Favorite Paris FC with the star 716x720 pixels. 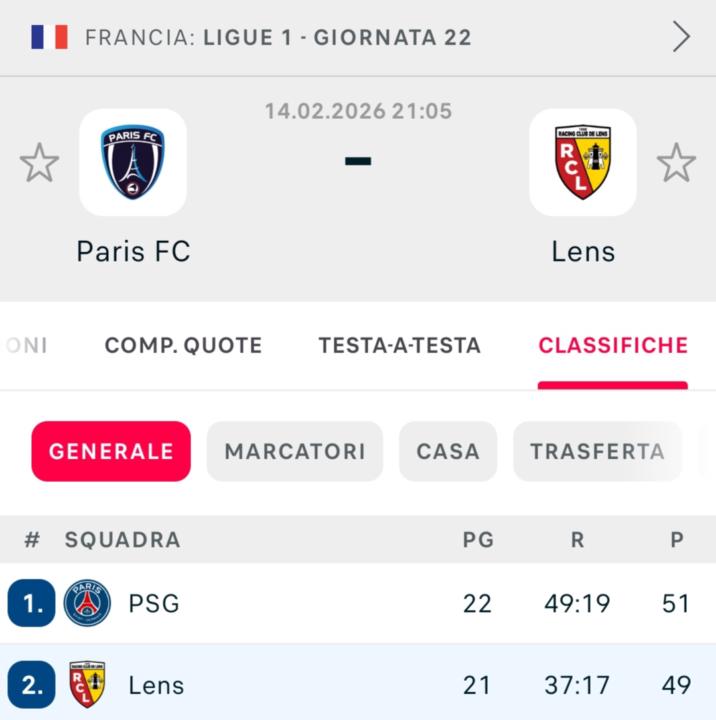pos(40,162)
